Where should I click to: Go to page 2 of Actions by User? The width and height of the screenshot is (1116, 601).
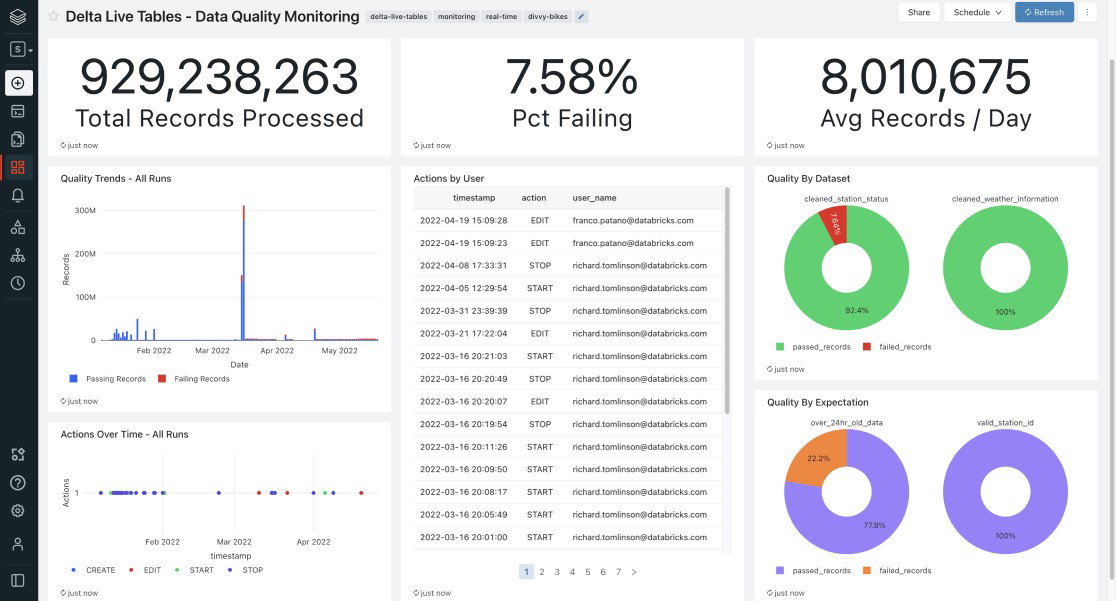(541, 571)
